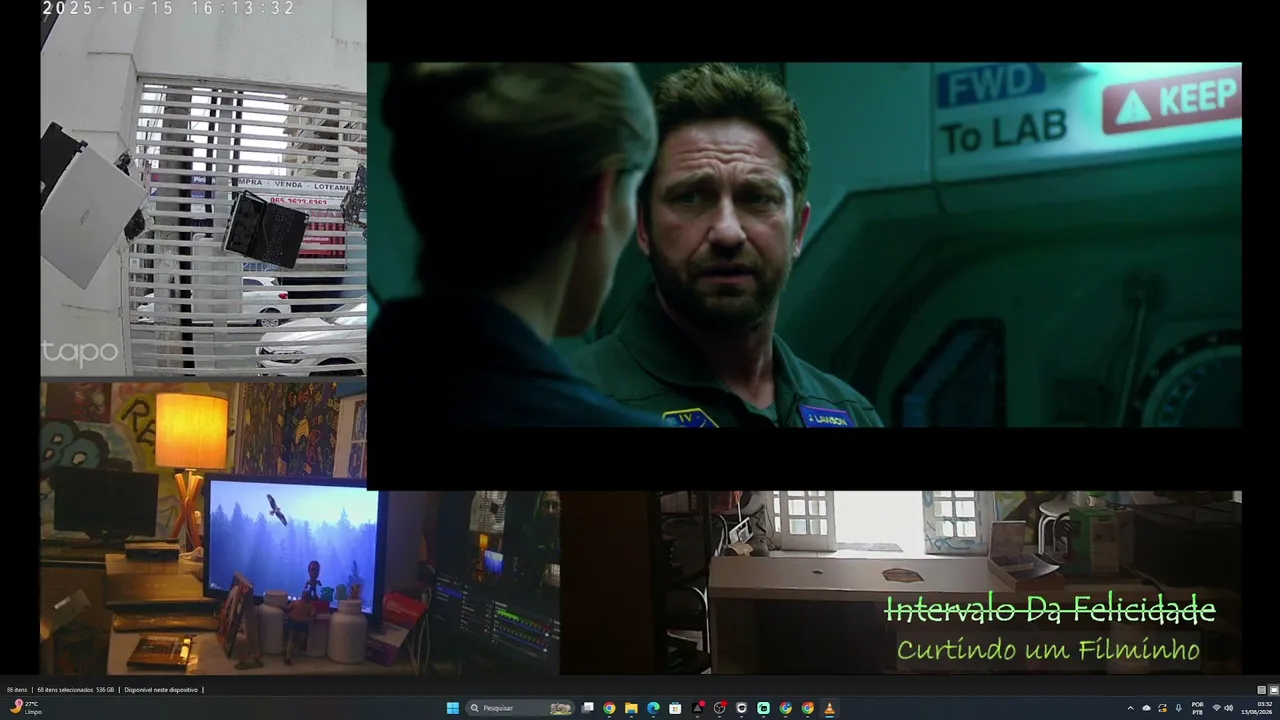Screen dimensions: 1280x720
Task: Open the clock and calendar showing 03:32
Action: (1257, 708)
